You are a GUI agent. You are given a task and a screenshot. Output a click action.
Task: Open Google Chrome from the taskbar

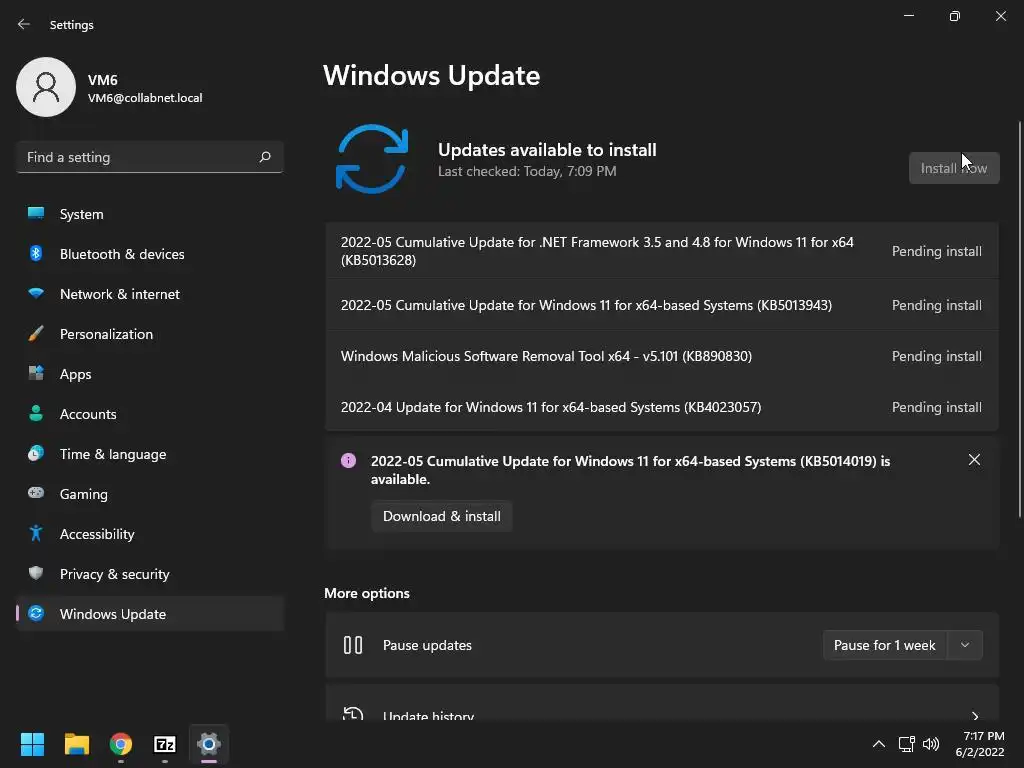(x=120, y=744)
